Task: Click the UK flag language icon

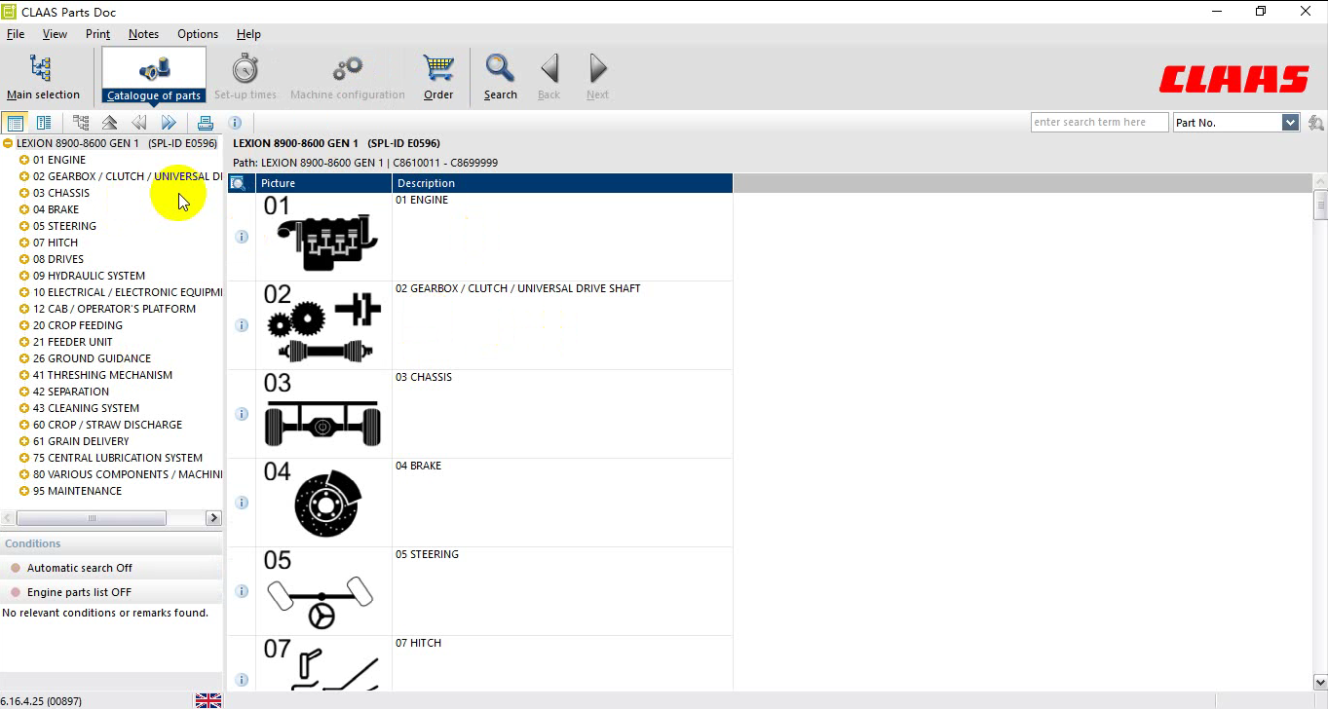Action: tap(208, 701)
